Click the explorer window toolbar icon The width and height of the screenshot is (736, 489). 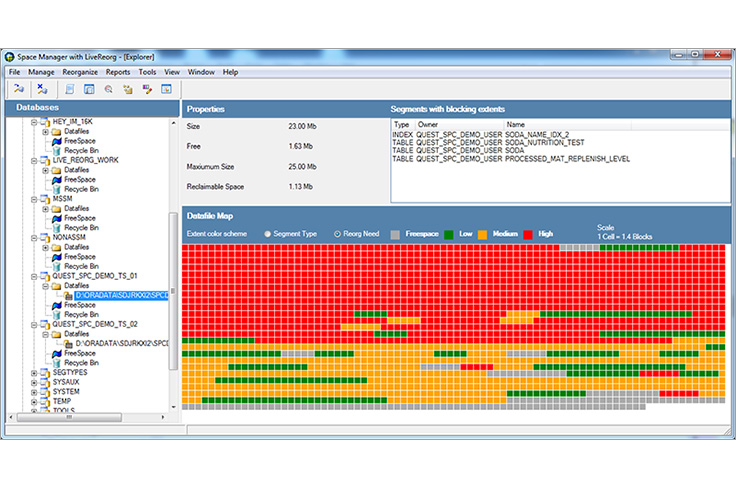point(89,89)
